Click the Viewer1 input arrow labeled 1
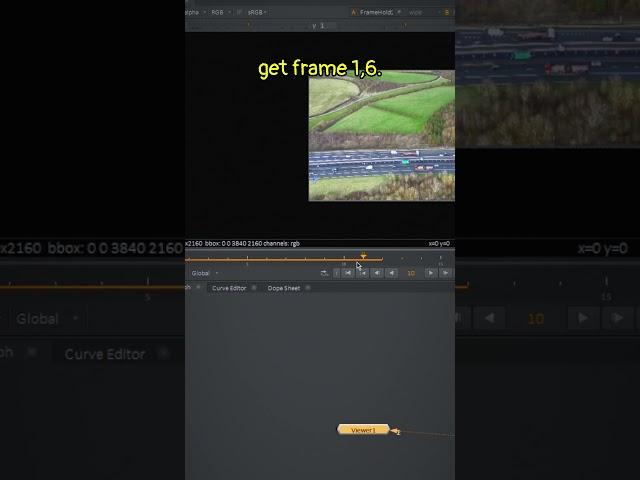Image resolution: width=640 pixels, height=480 pixels. point(396,431)
